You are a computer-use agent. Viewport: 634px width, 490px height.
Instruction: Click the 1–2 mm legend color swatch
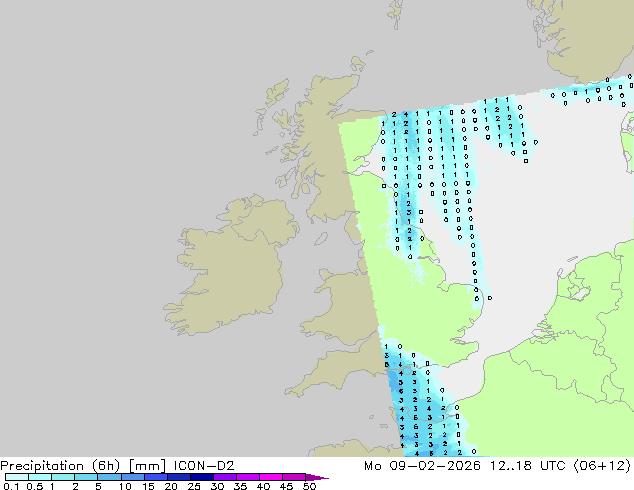pyautogui.click(x=63, y=477)
